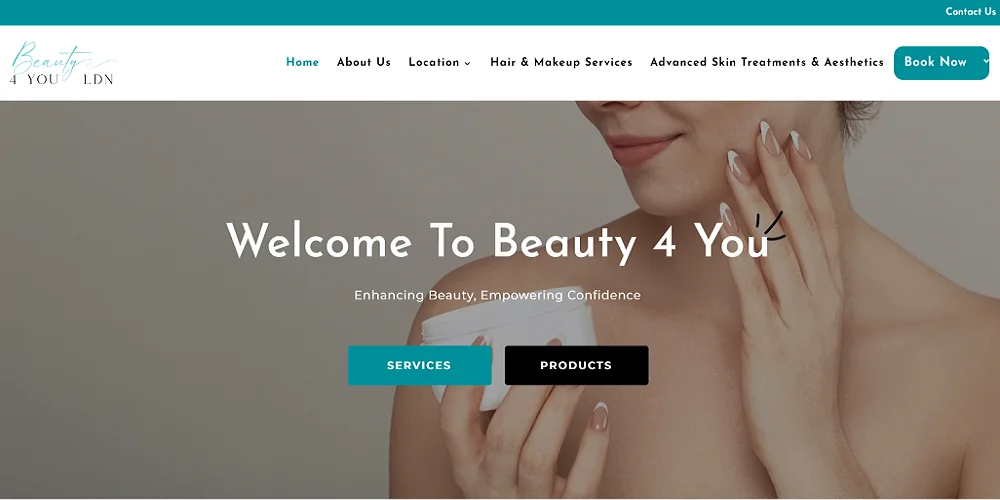Click the black sparkle doodle beside You

point(770,226)
